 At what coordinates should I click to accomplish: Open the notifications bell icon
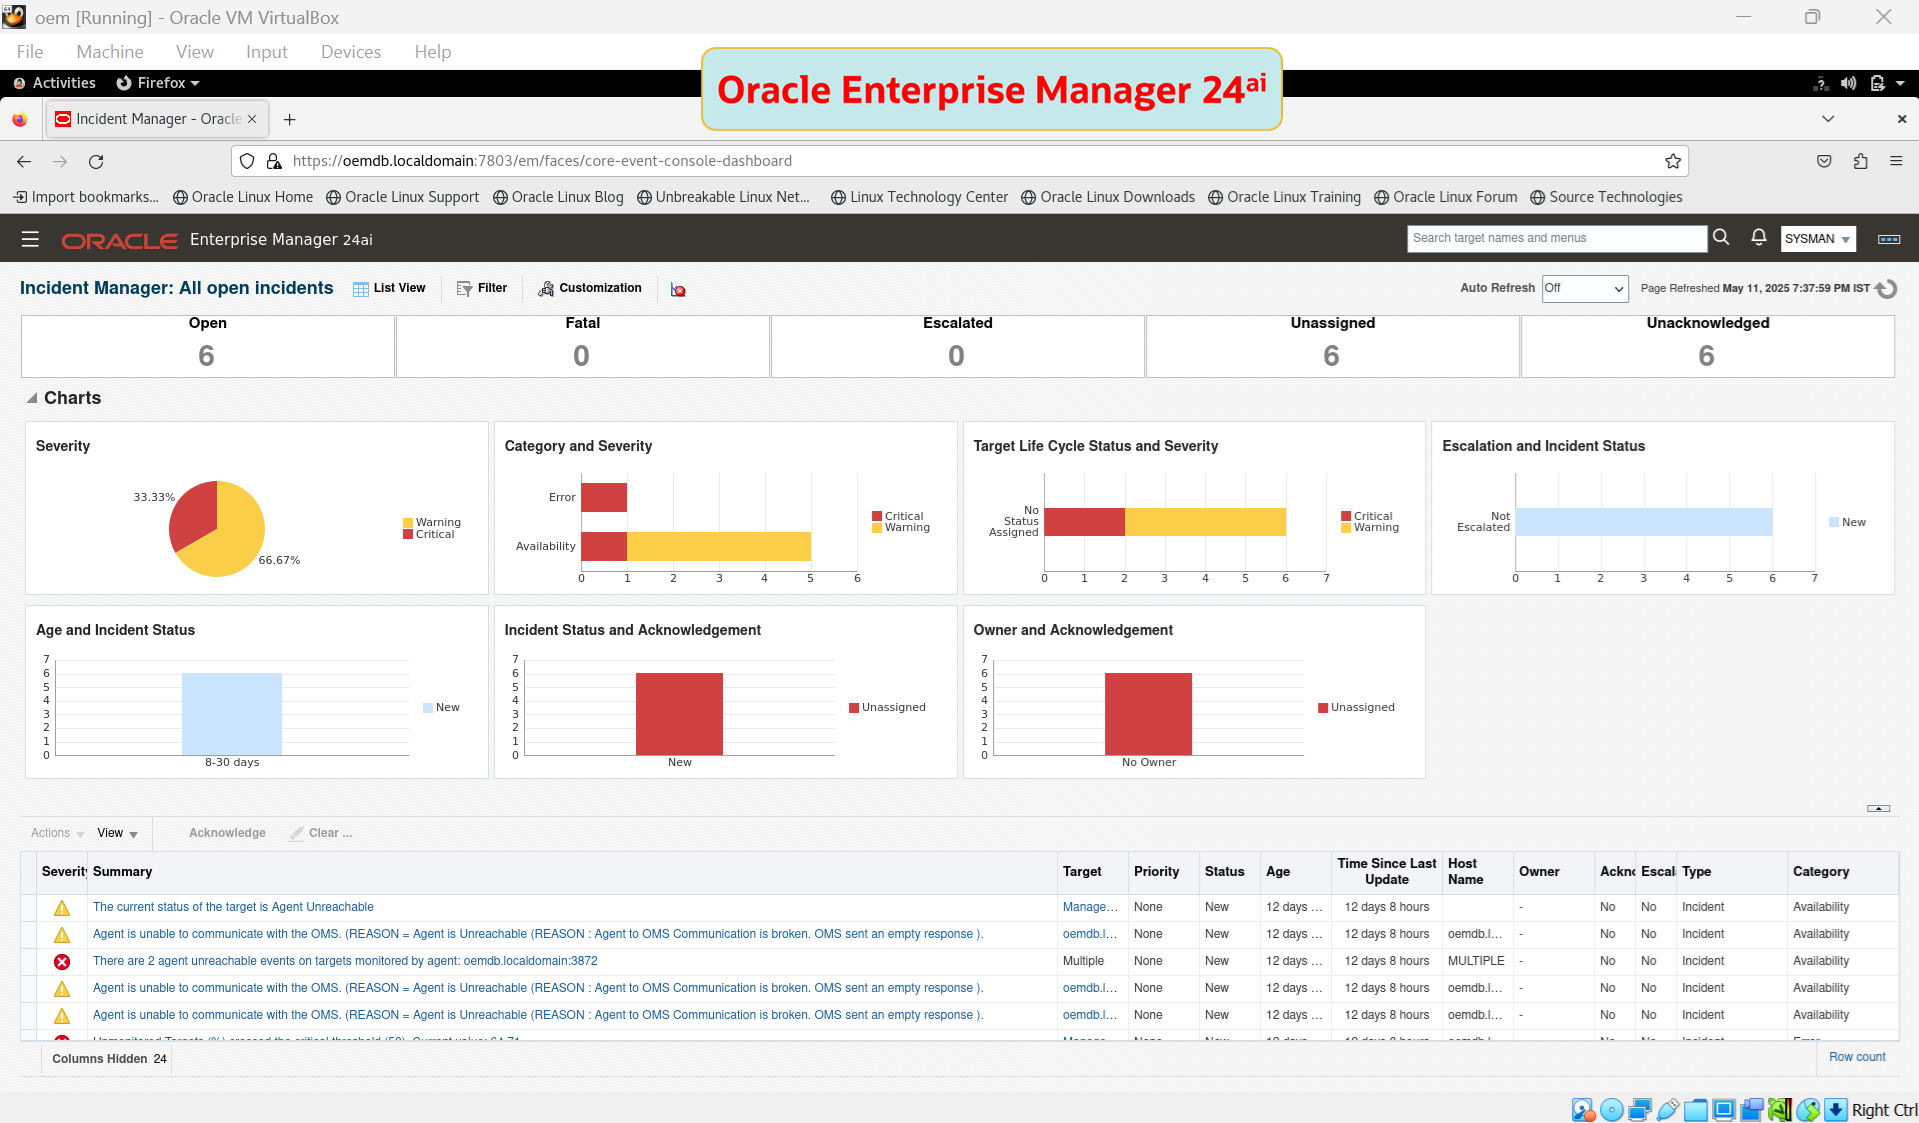coord(1759,237)
